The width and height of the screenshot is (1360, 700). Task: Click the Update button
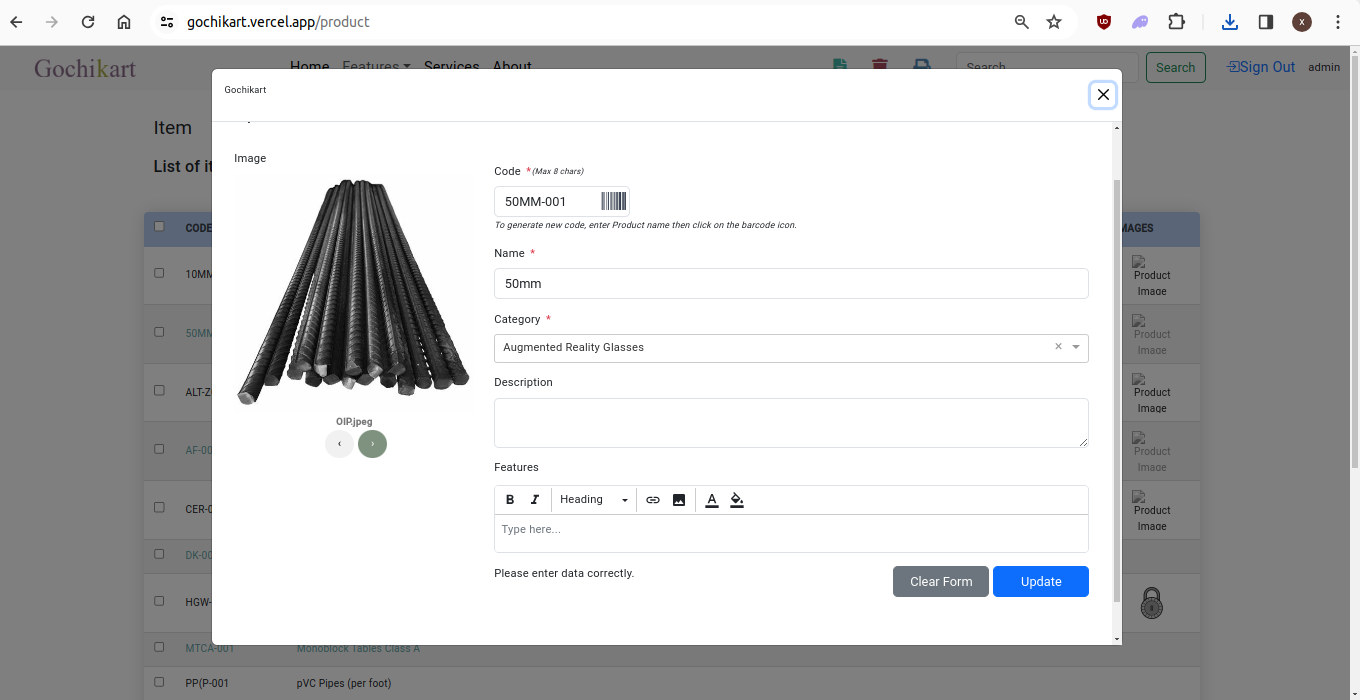(1040, 582)
